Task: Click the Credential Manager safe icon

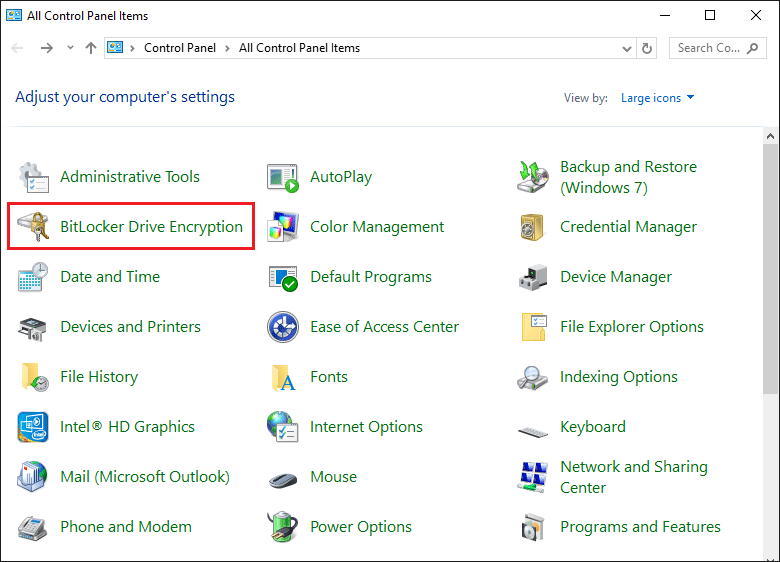Action: (532, 227)
